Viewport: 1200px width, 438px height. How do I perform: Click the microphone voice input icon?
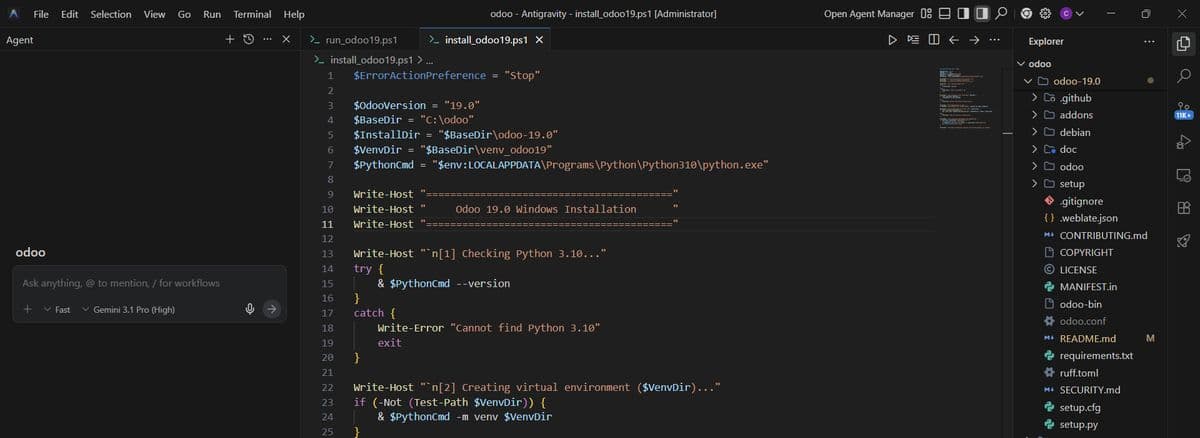click(249, 310)
